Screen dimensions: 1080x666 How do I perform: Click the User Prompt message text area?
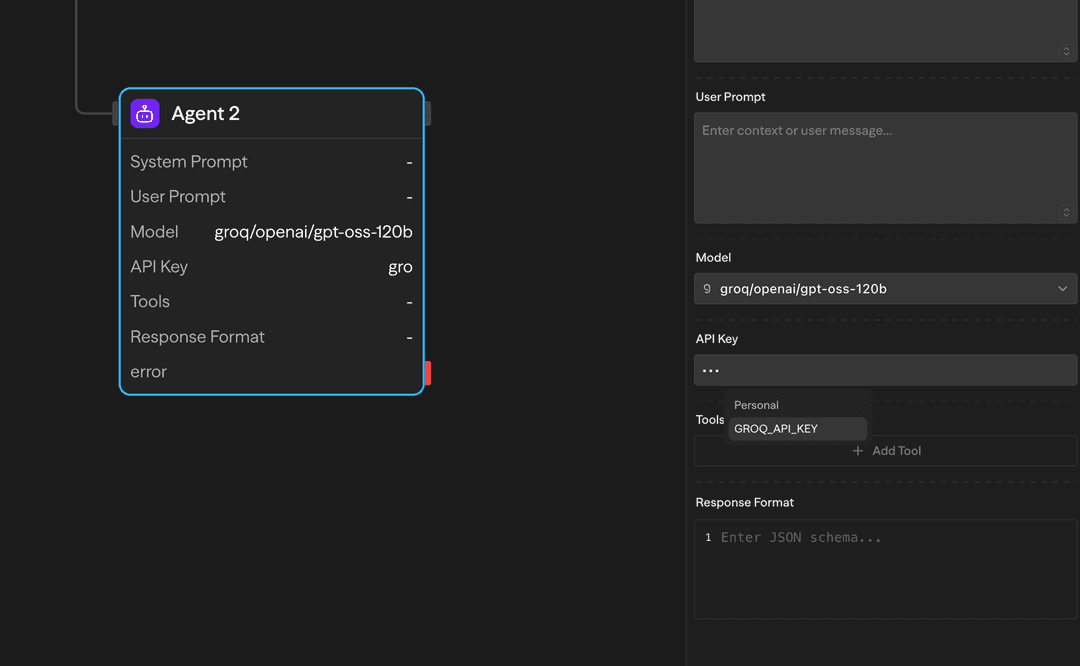[885, 165]
